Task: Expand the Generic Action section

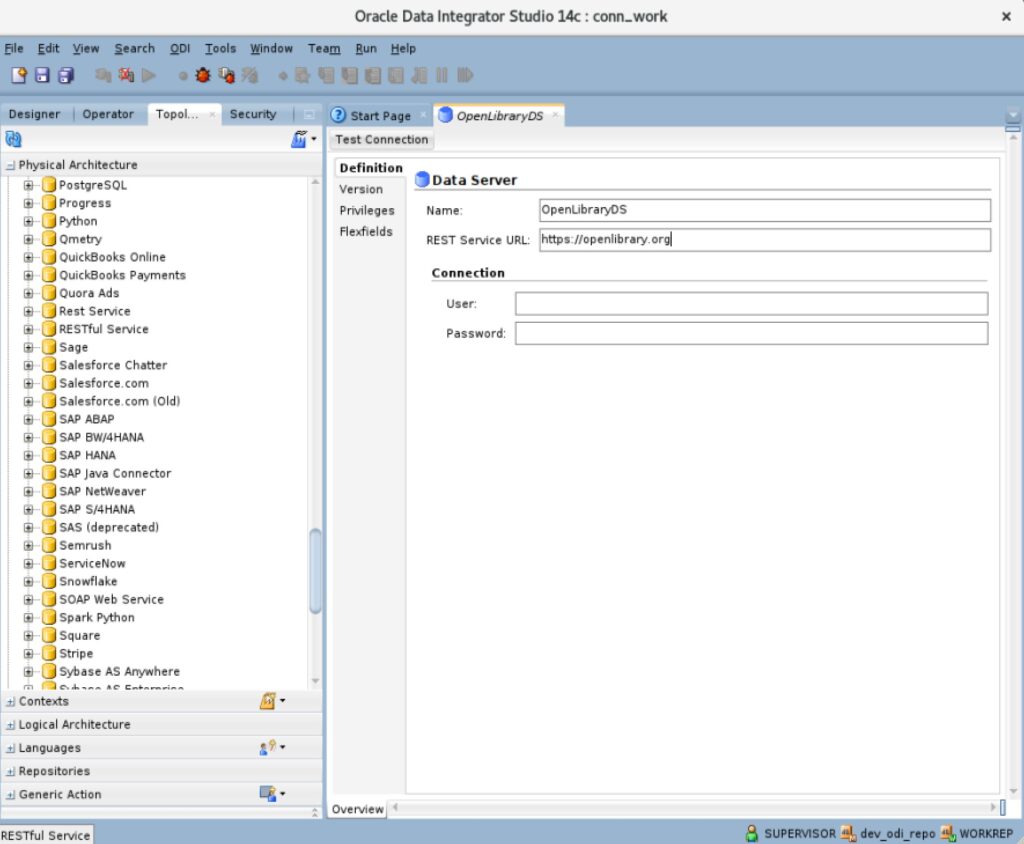Action: click(10, 795)
